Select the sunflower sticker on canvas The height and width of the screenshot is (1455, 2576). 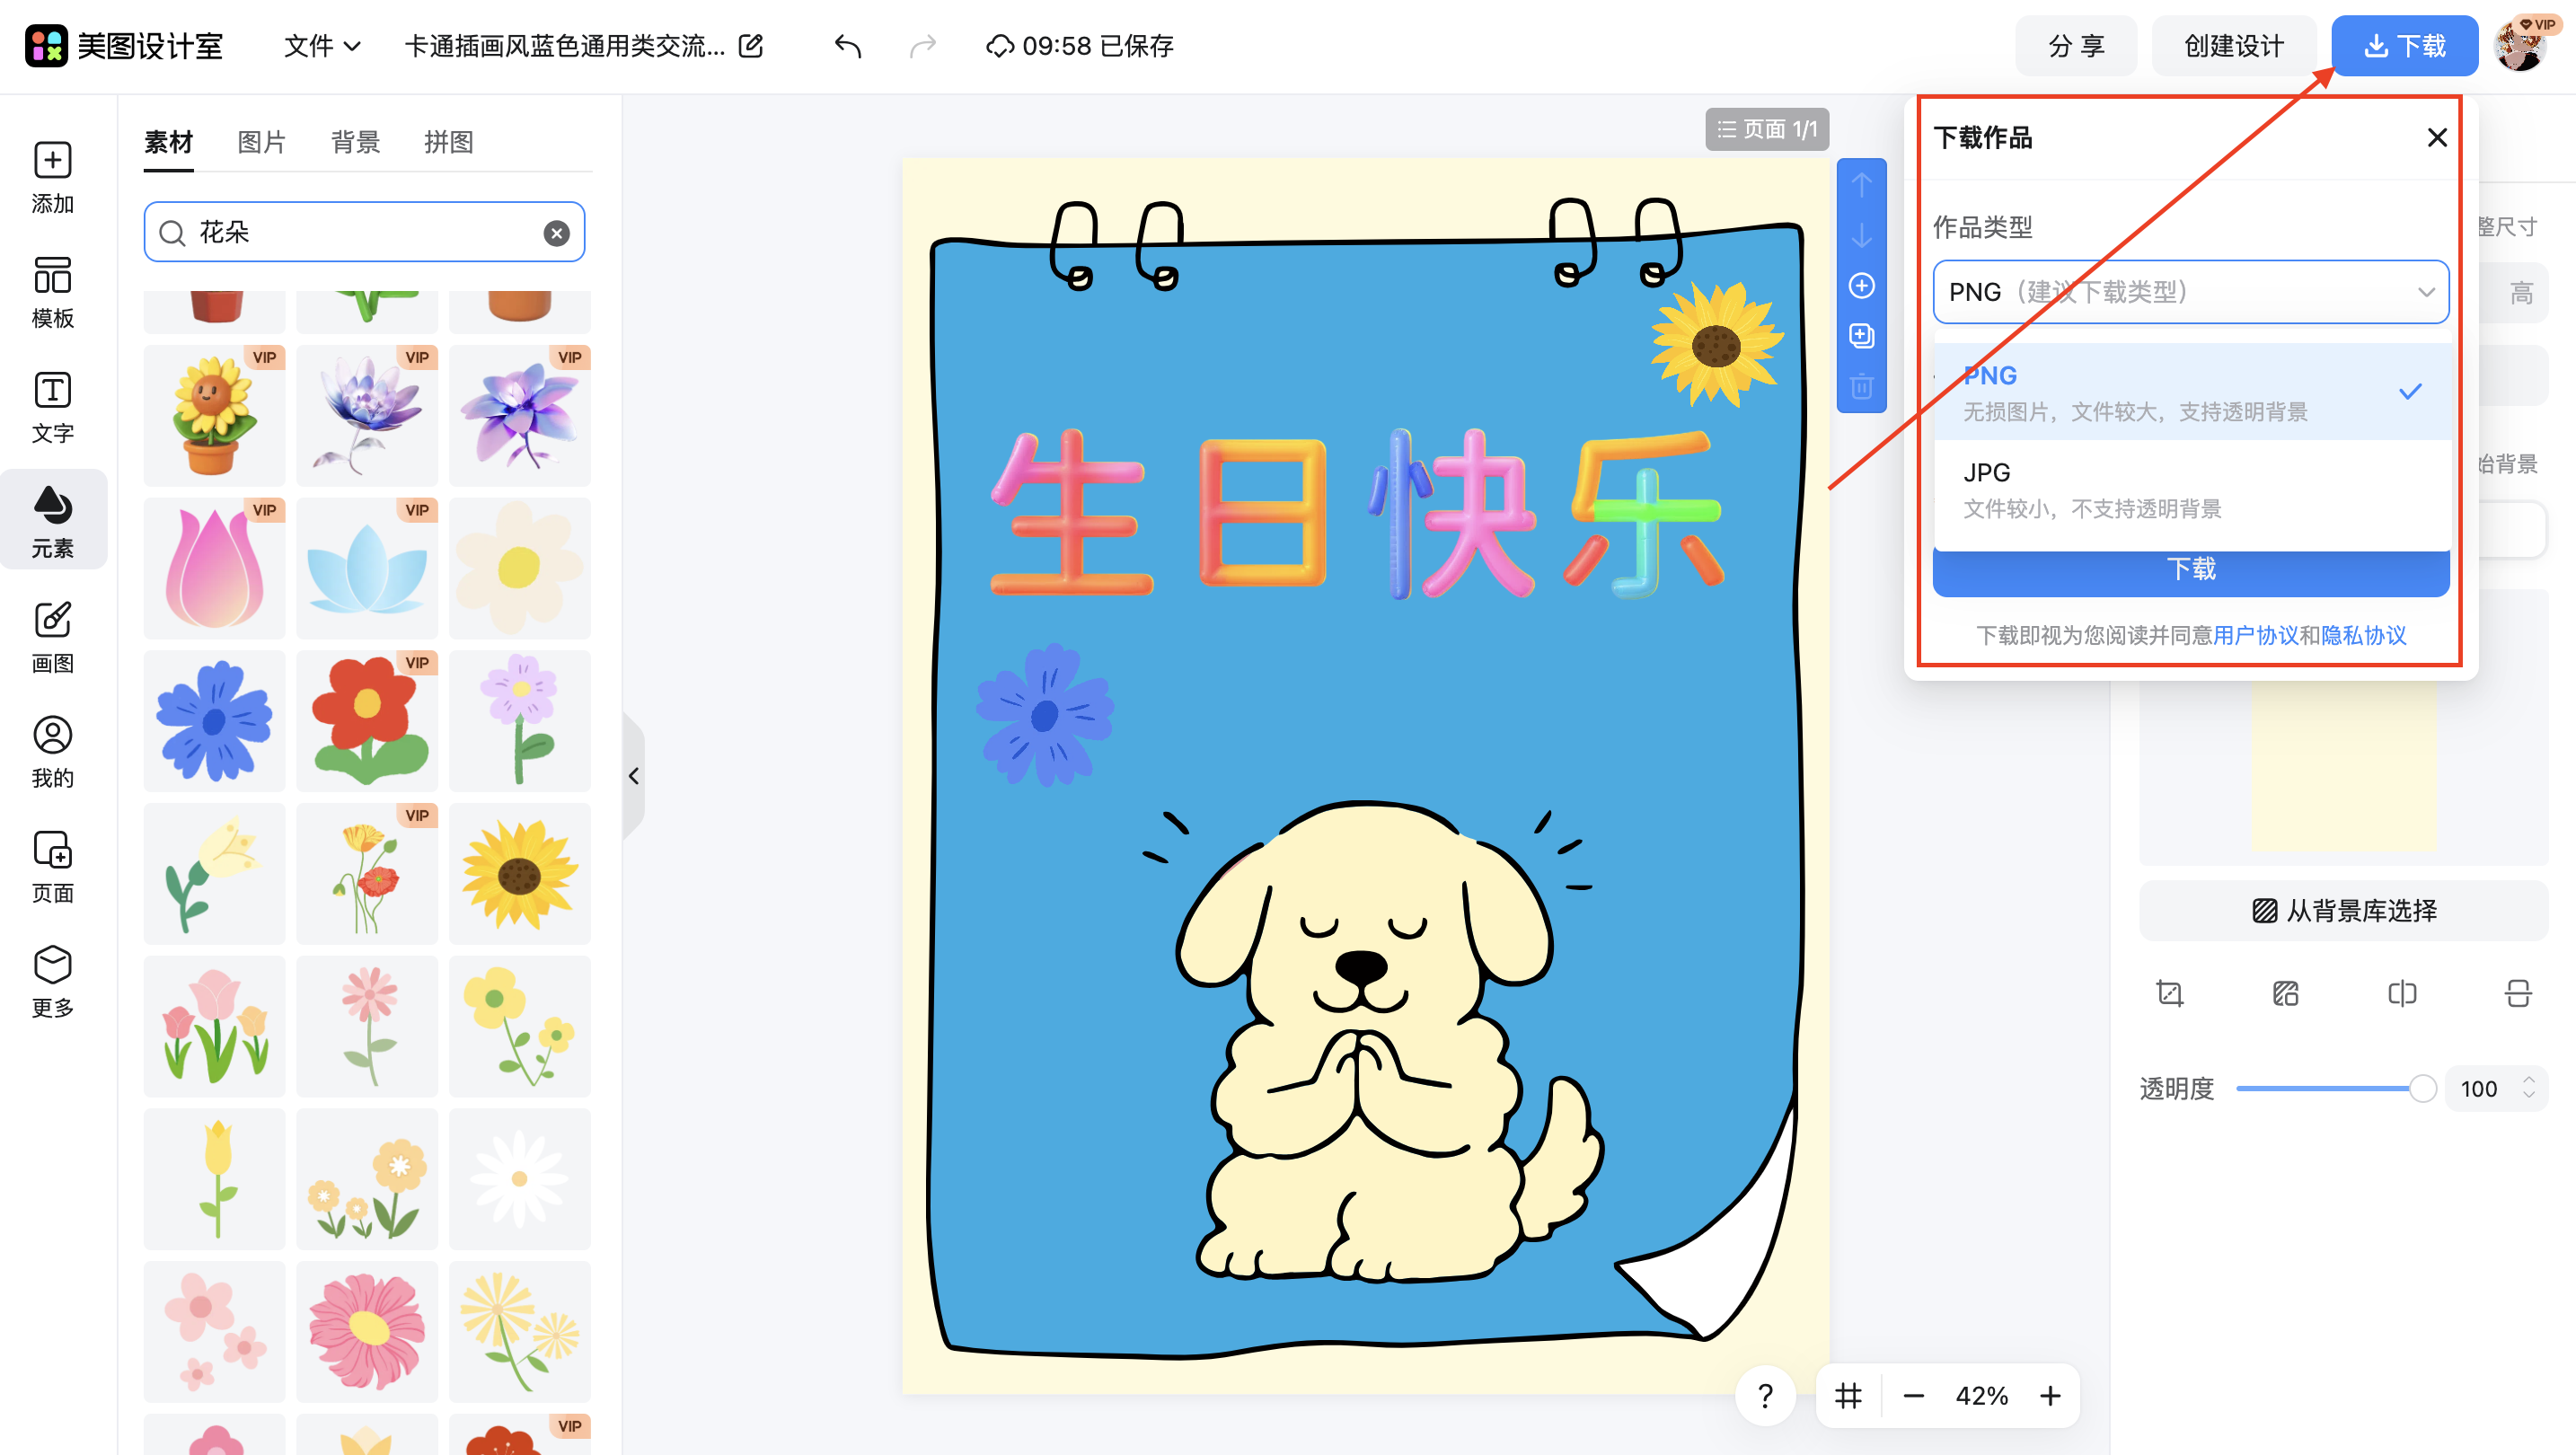(1716, 344)
